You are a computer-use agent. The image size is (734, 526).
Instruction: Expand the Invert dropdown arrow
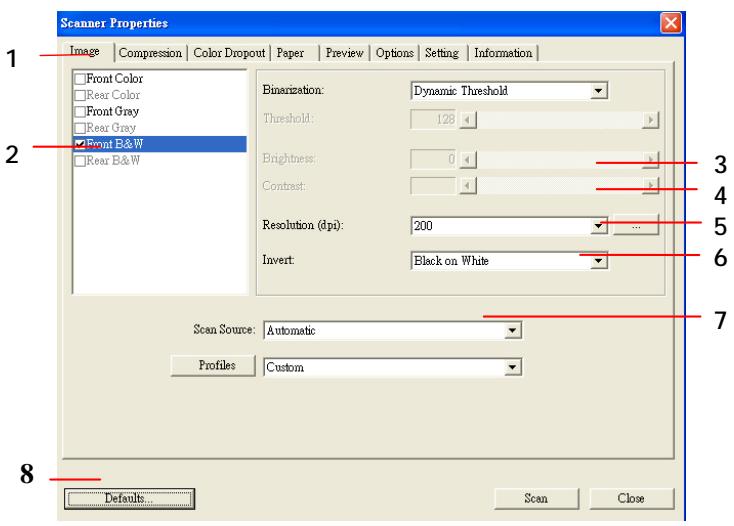tap(598, 261)
